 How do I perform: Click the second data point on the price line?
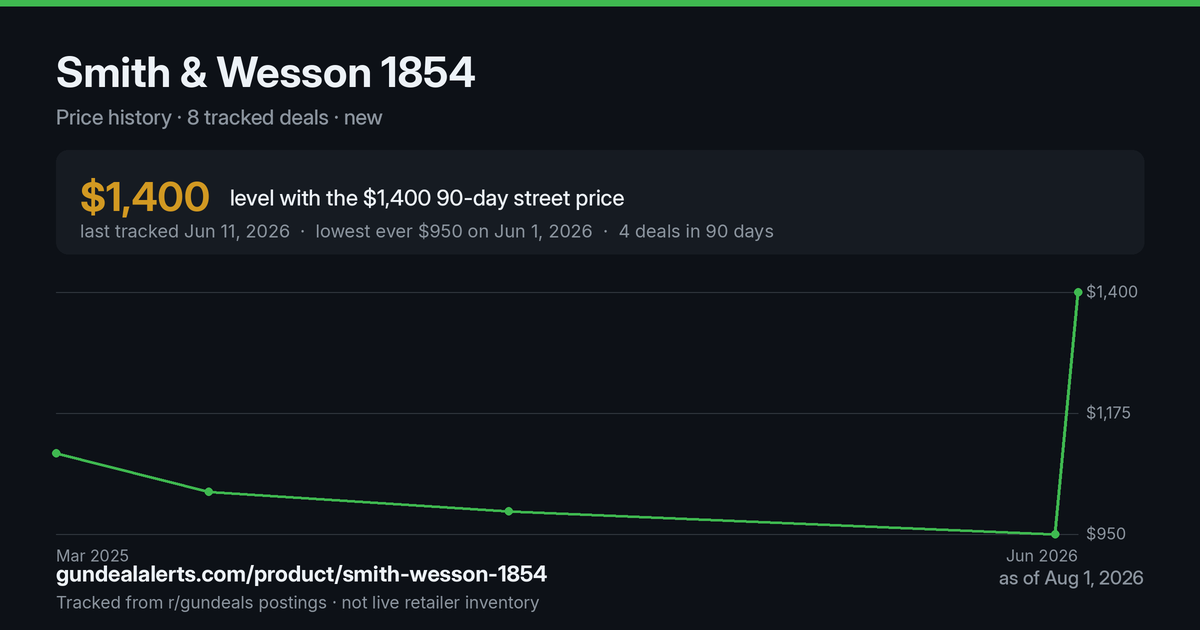[209, 492]
